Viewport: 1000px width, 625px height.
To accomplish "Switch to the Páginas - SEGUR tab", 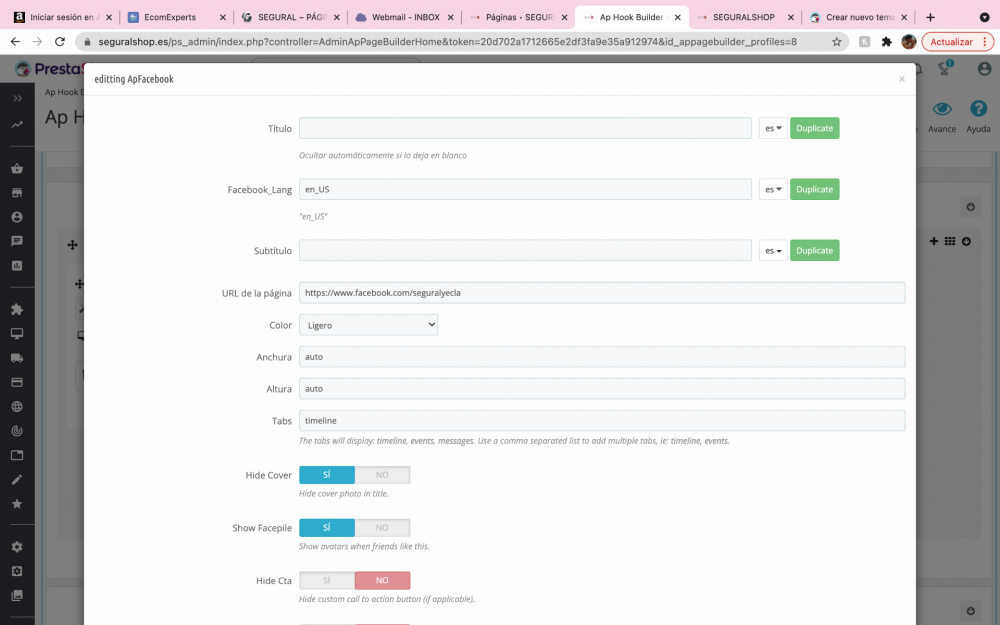I will [519, 17].
